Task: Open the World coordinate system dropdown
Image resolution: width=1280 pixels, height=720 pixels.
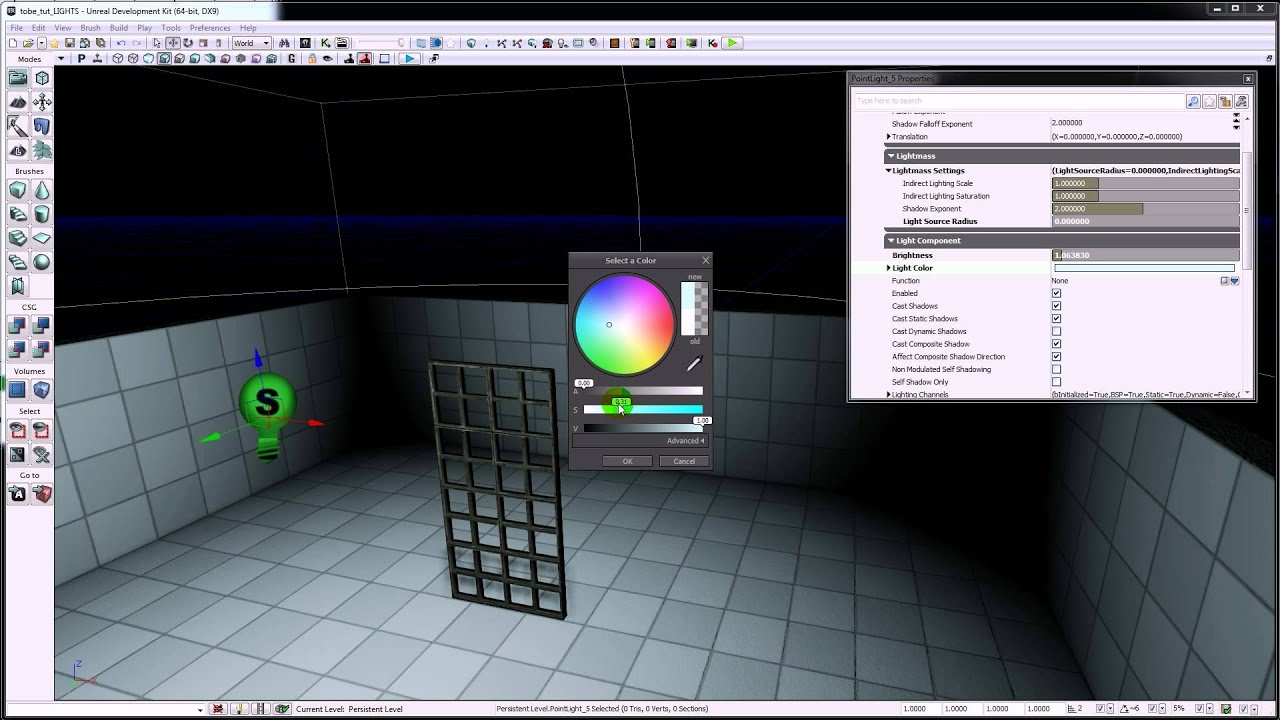Action: tap(251, 43)
